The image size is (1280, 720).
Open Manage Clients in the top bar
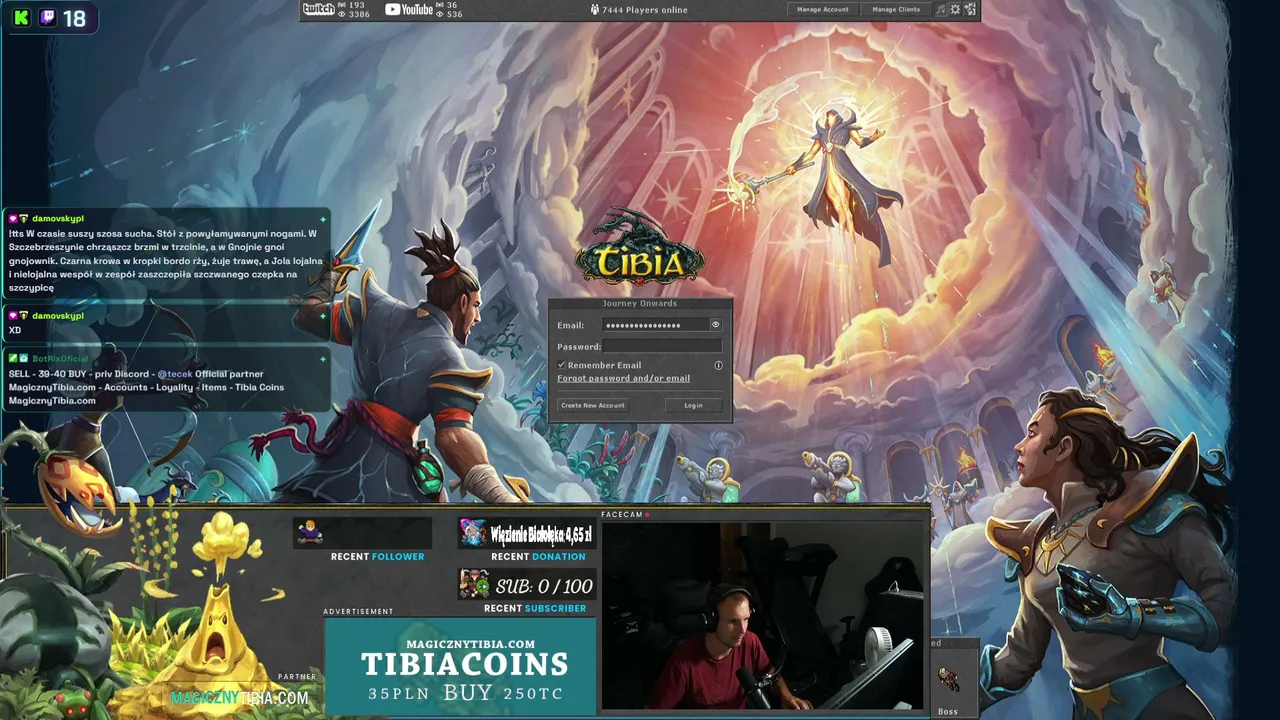click(x=896, y=9)
